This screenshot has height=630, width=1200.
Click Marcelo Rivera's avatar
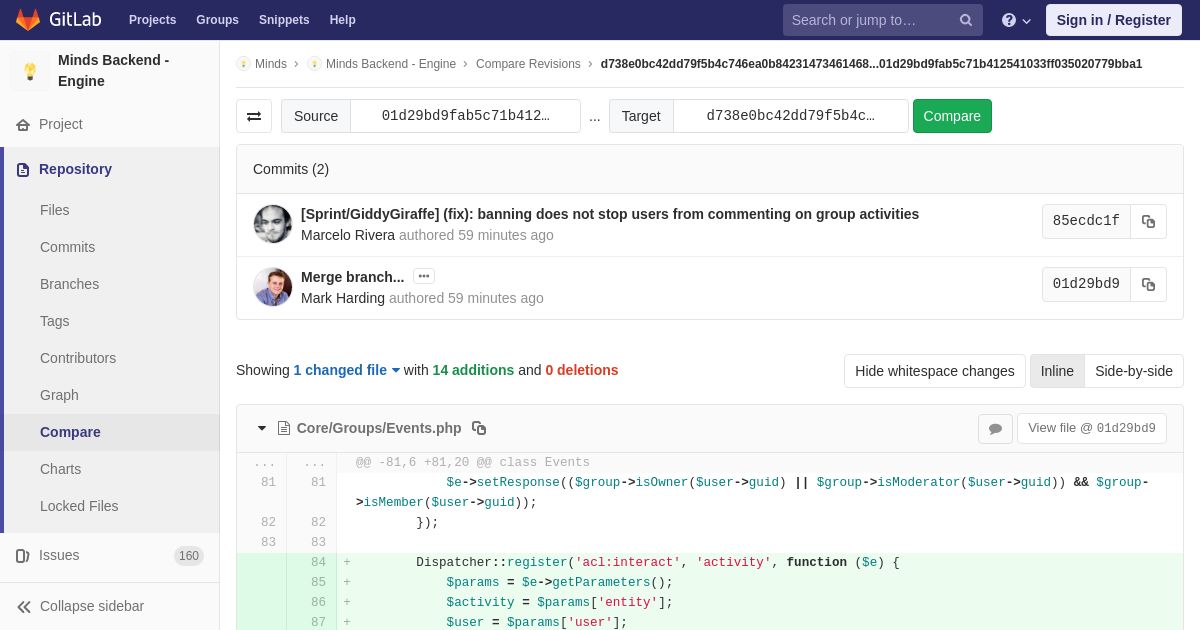point(273,224)
